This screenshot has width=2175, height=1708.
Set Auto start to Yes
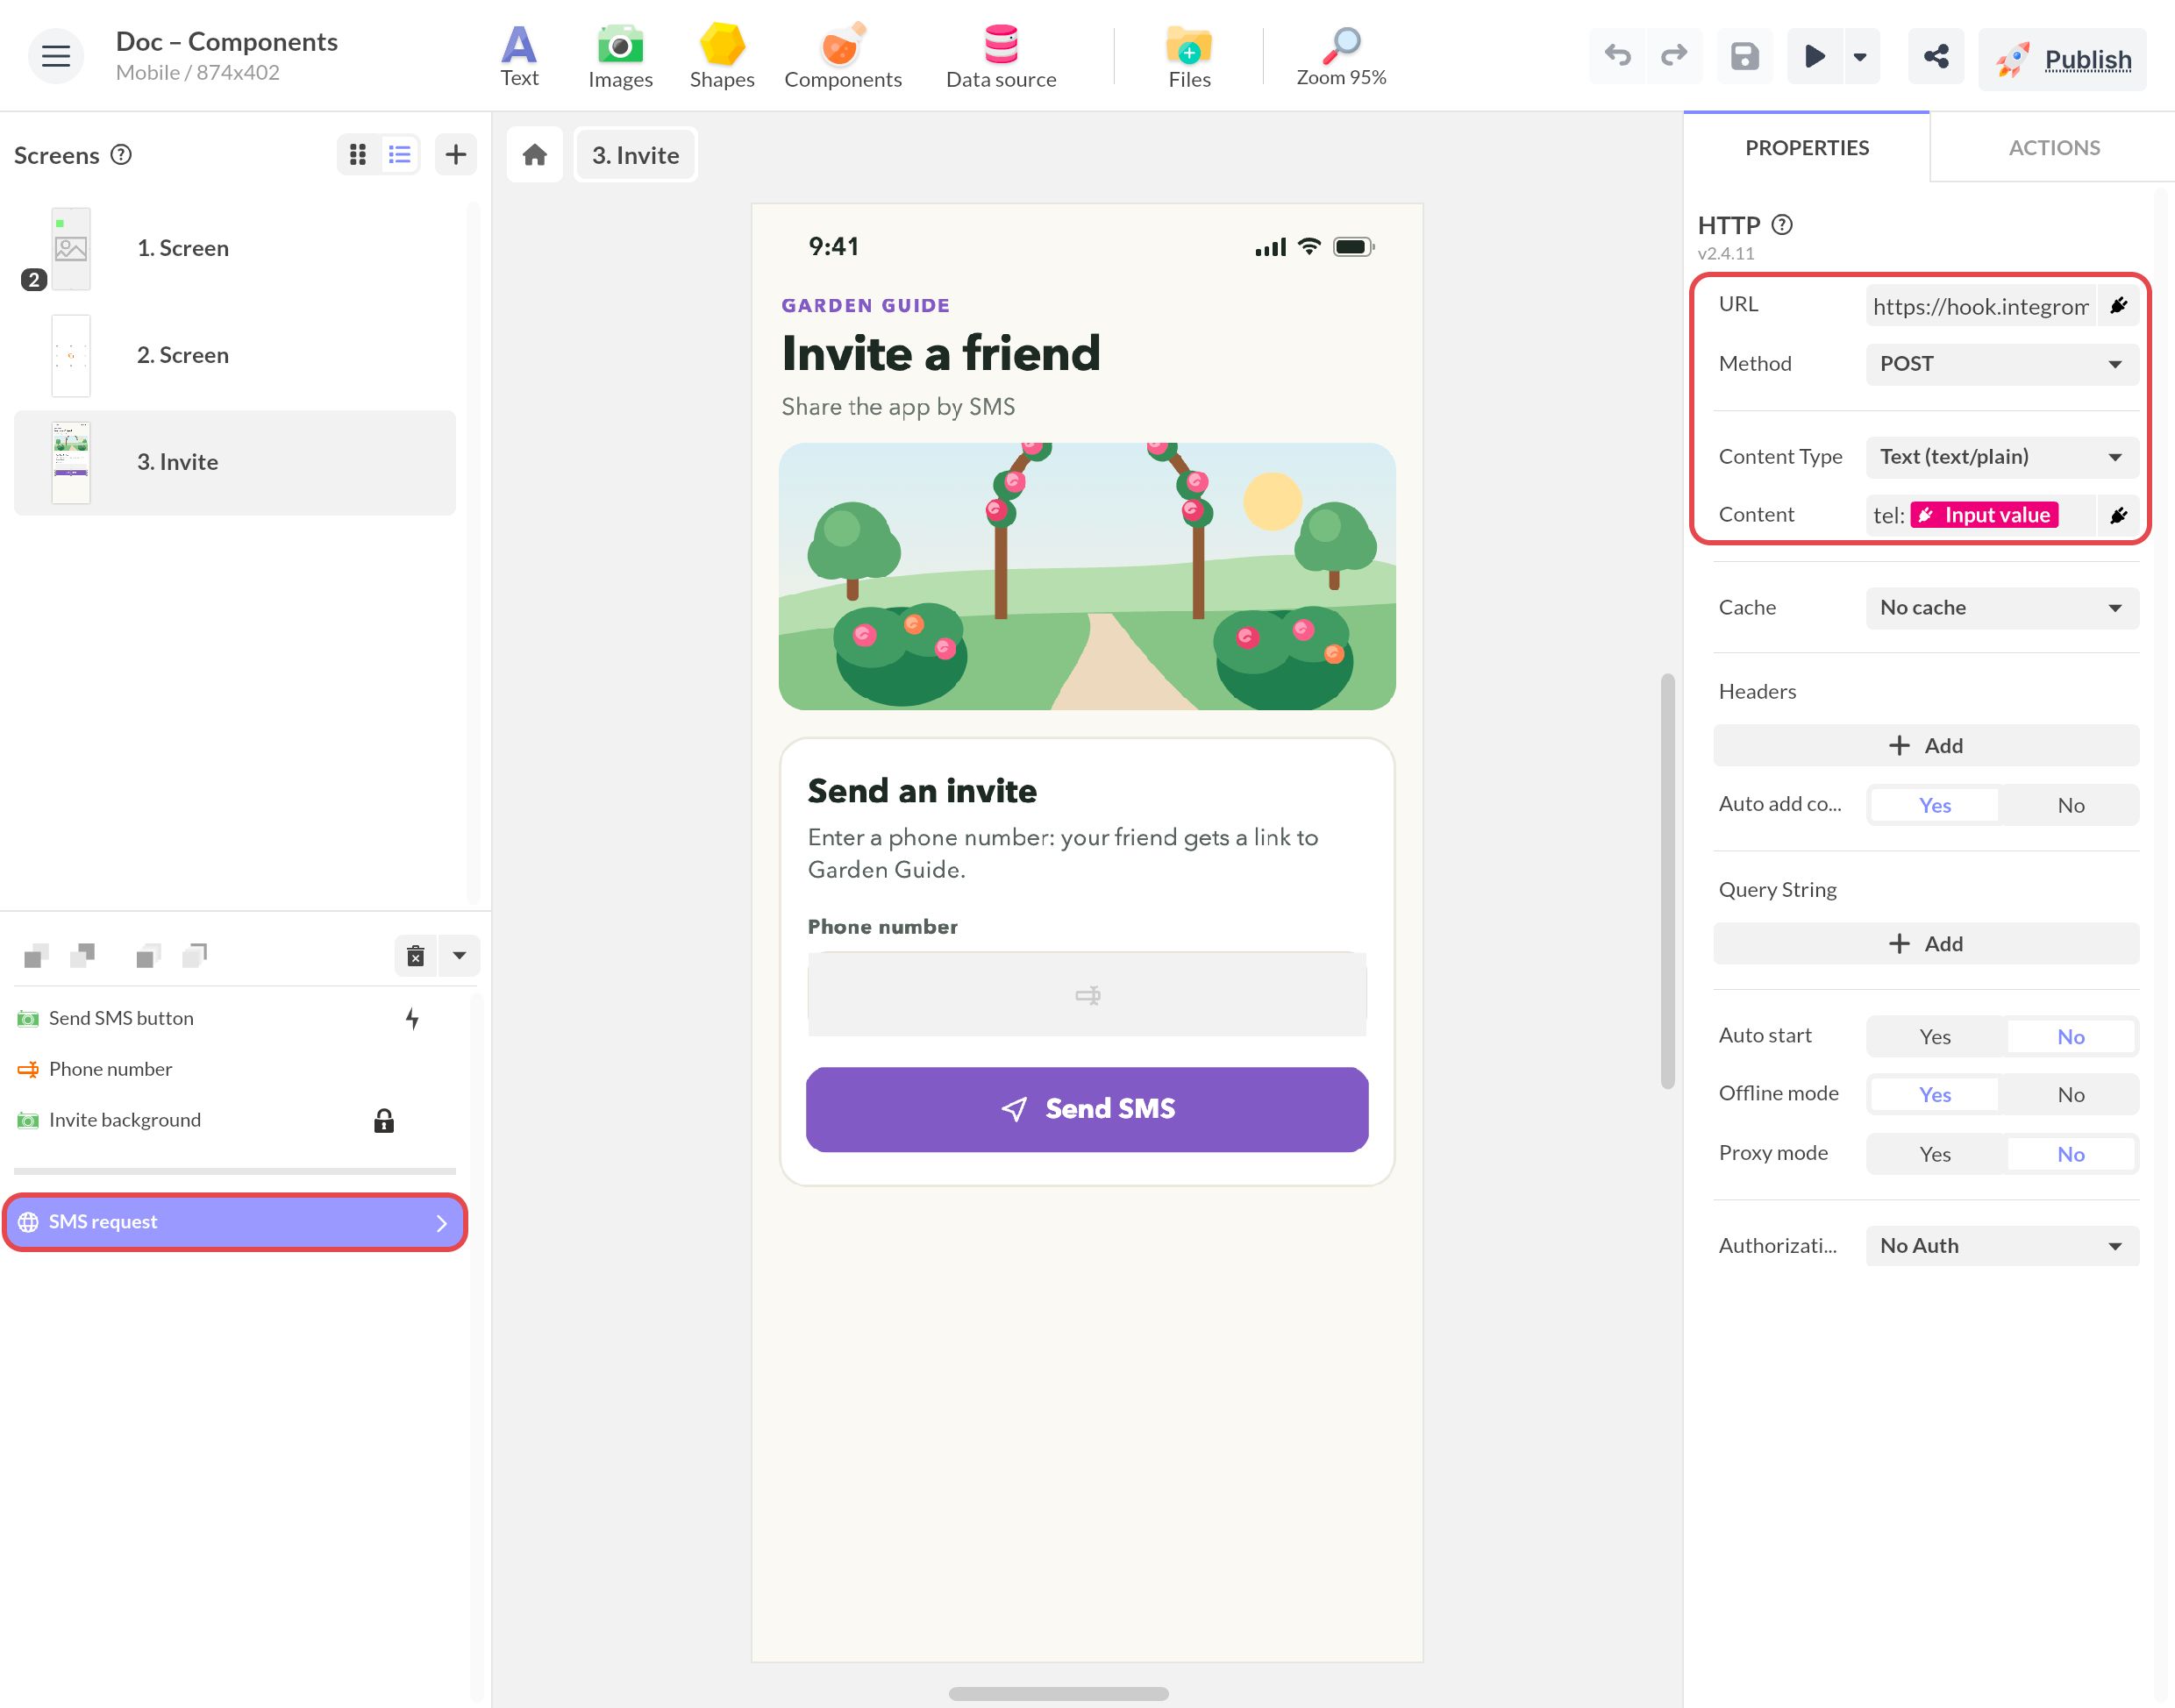(1935, 1037)
